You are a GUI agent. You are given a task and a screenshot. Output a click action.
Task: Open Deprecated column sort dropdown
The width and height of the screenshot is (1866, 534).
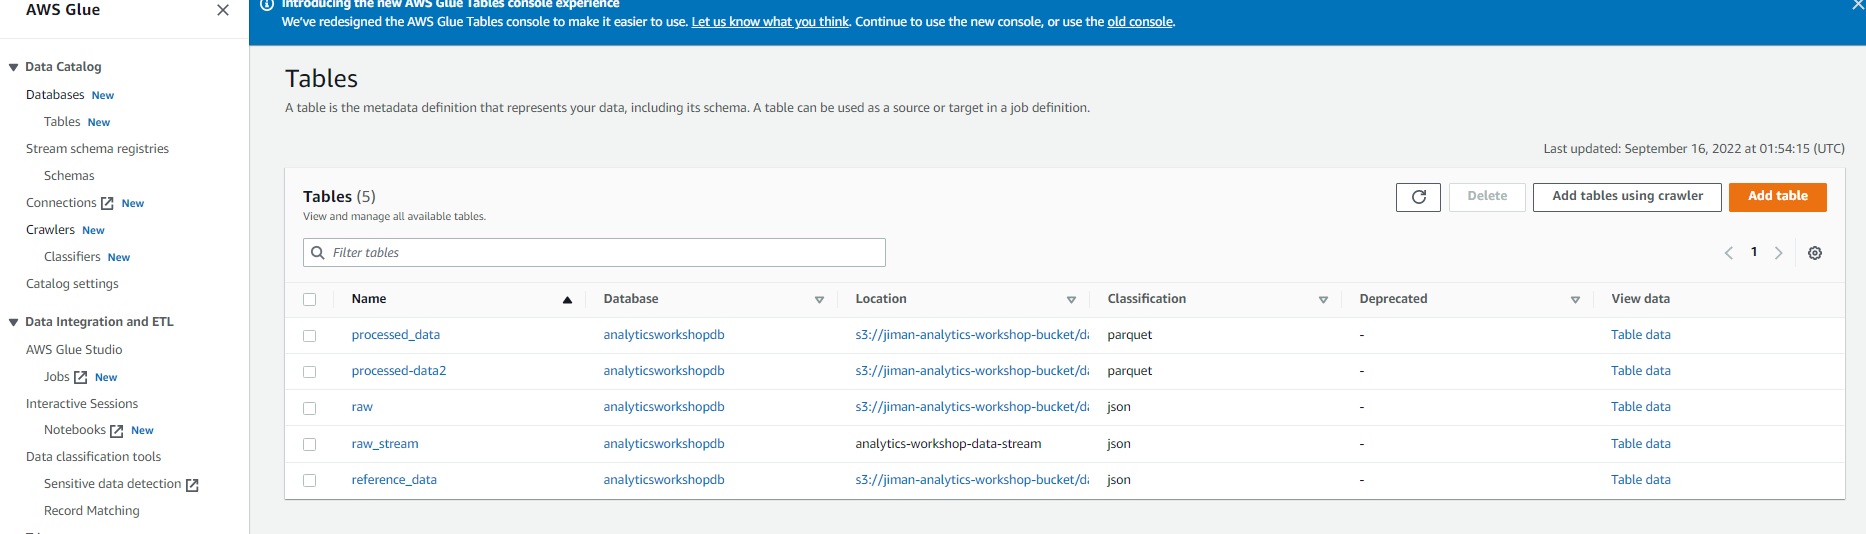pos(1575,300)
